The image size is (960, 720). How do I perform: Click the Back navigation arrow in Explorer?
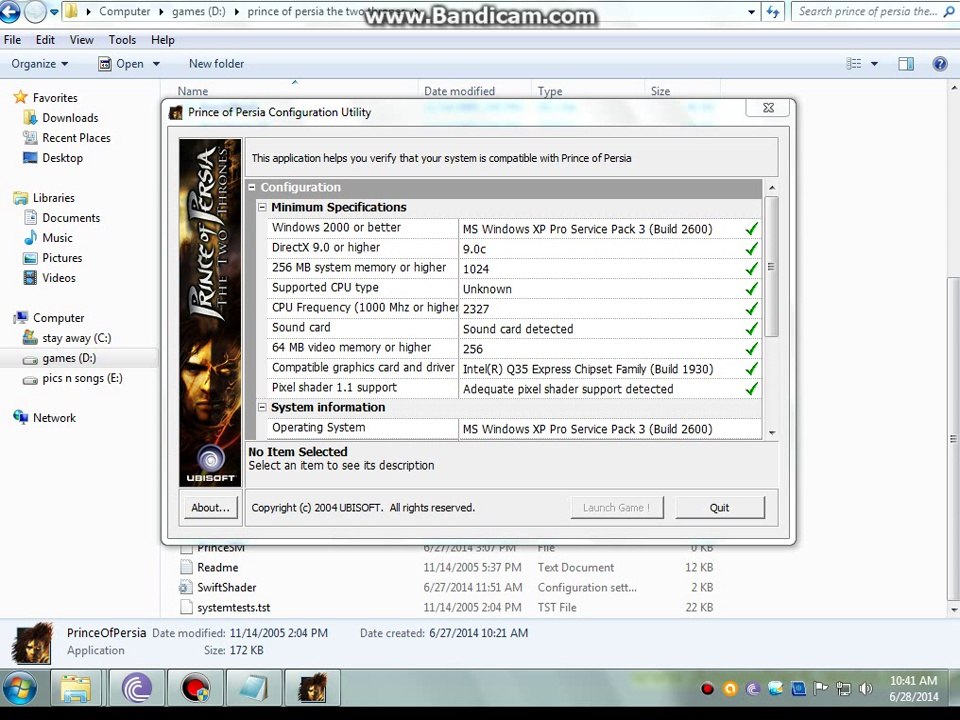9,11
